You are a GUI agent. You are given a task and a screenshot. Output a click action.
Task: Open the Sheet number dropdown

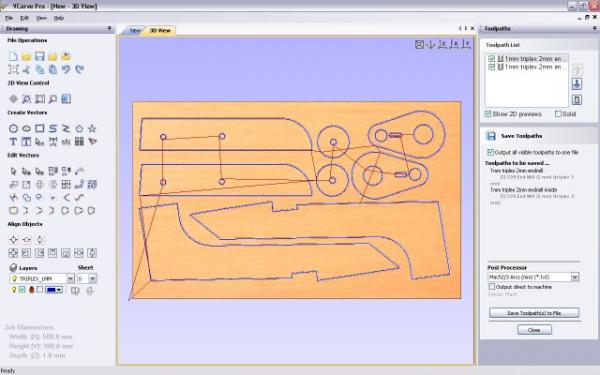point(93,279)
